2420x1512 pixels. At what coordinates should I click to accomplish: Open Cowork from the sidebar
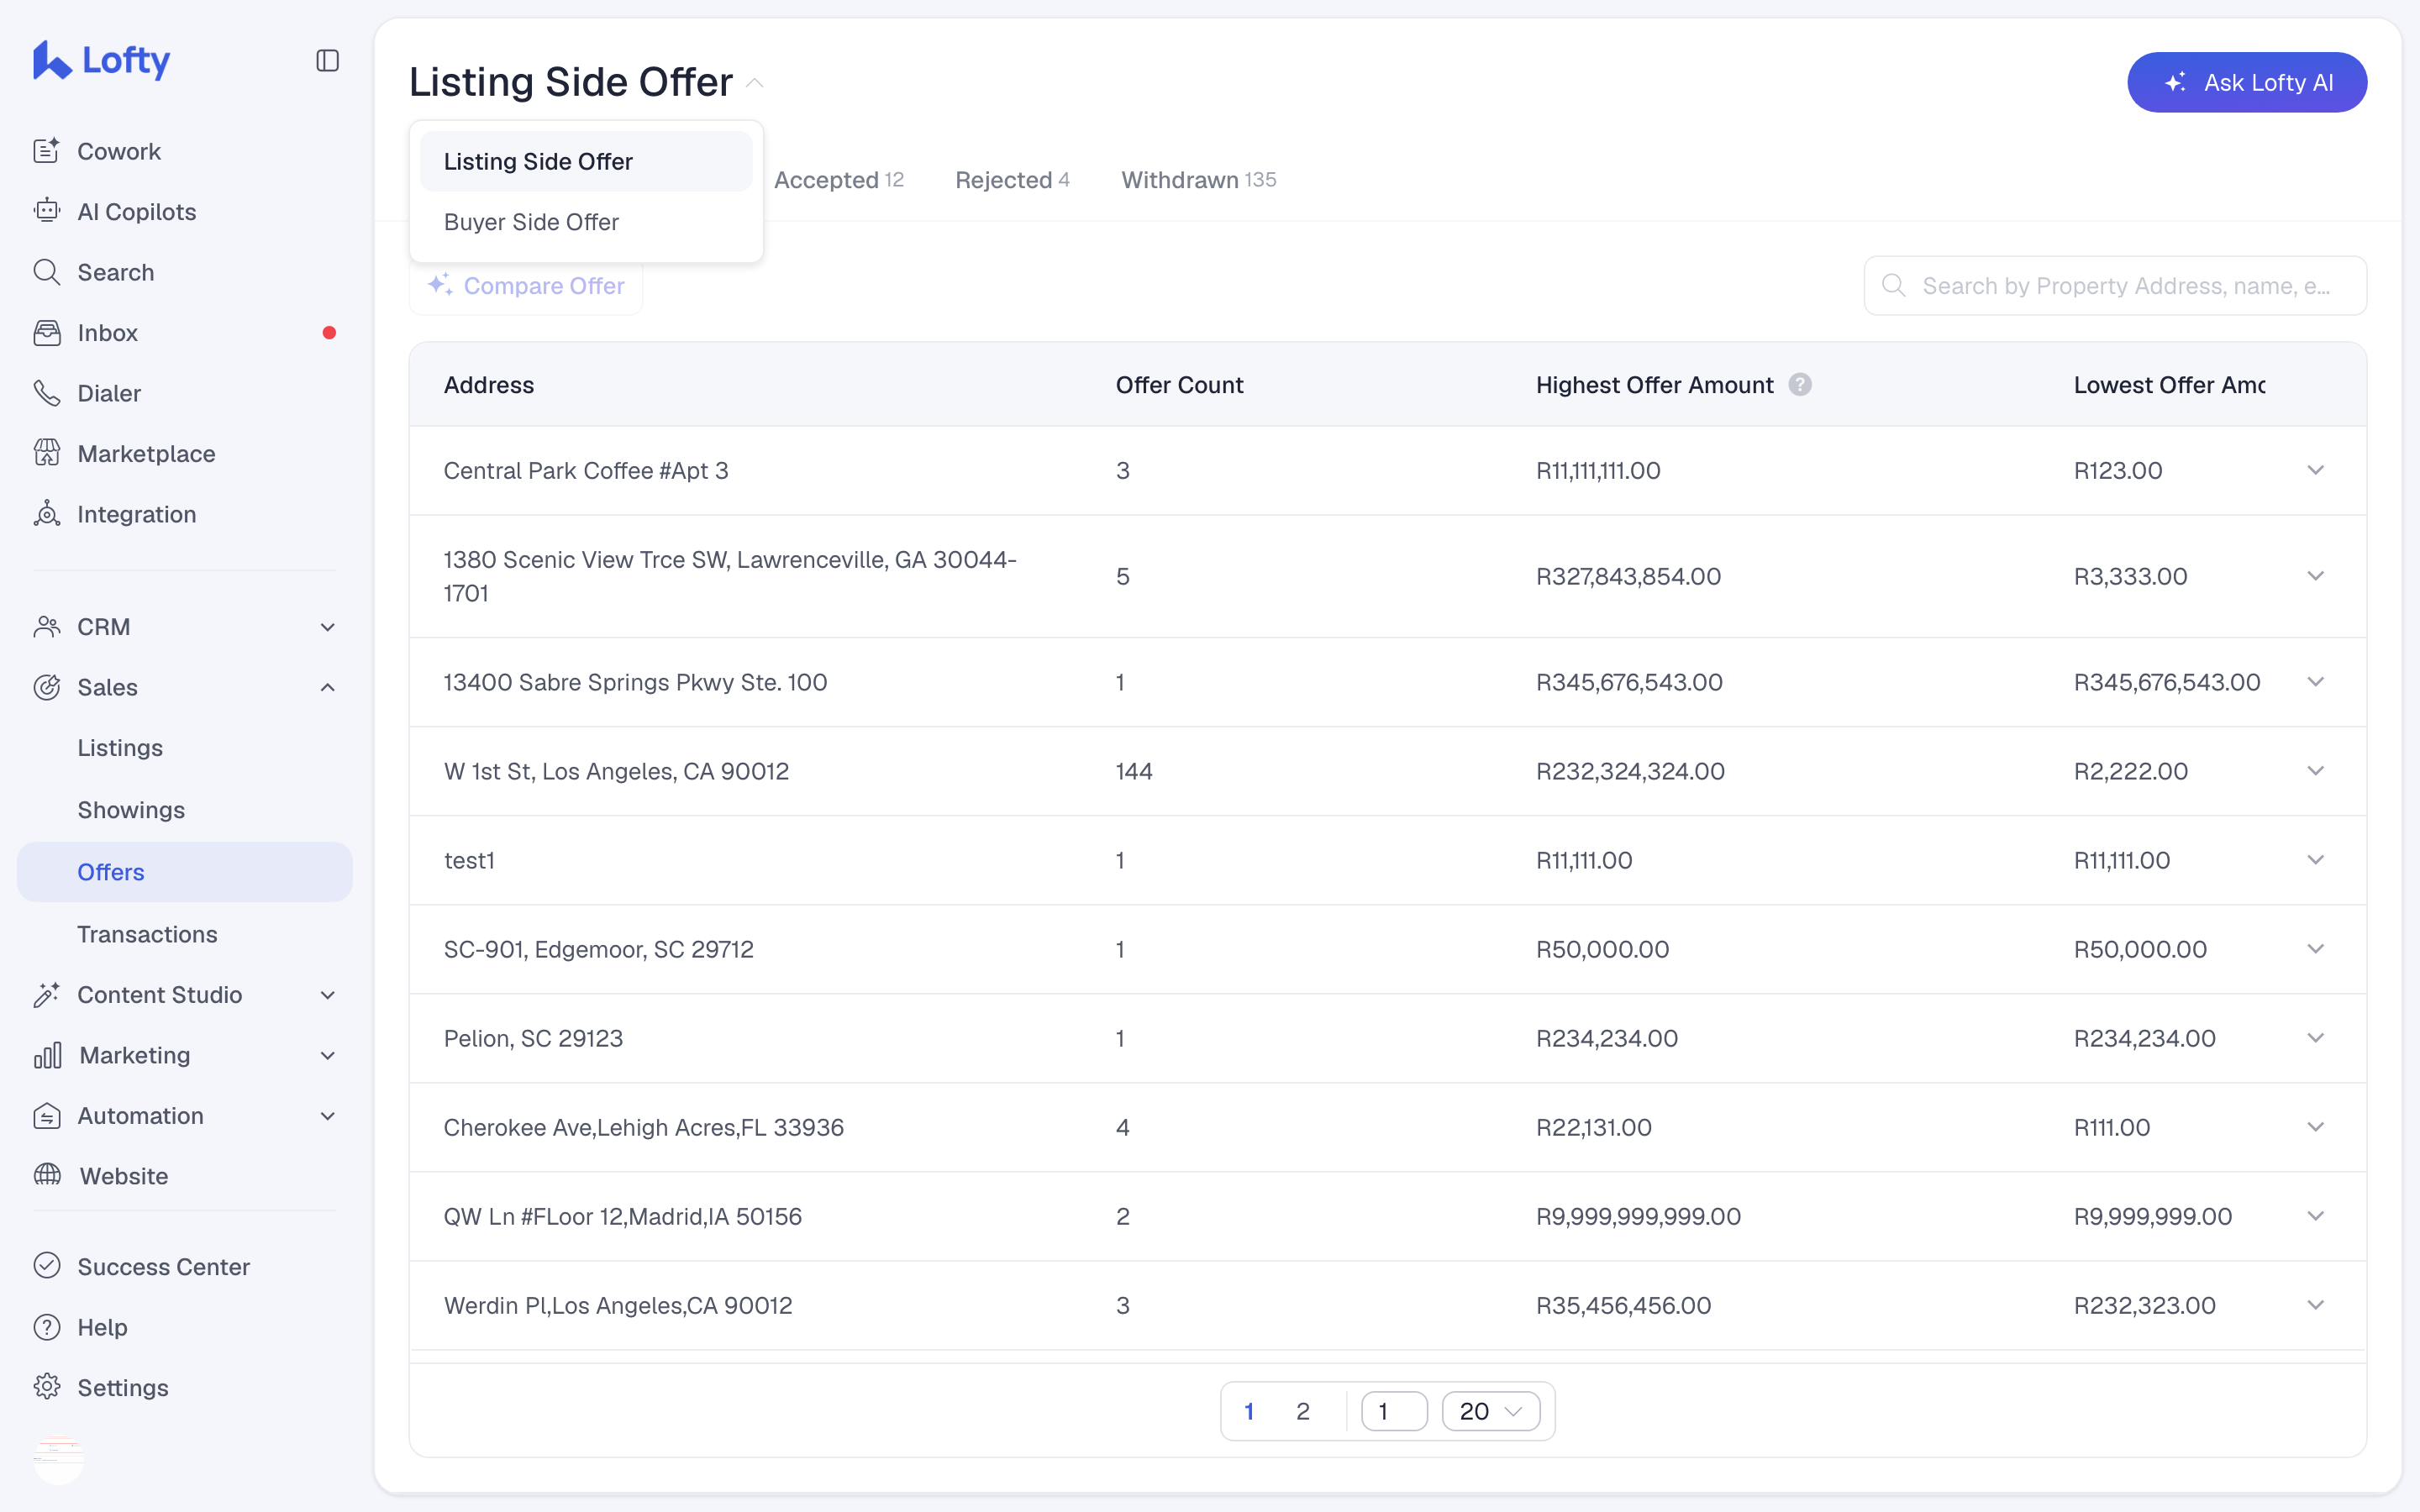[x=118, y=151]
